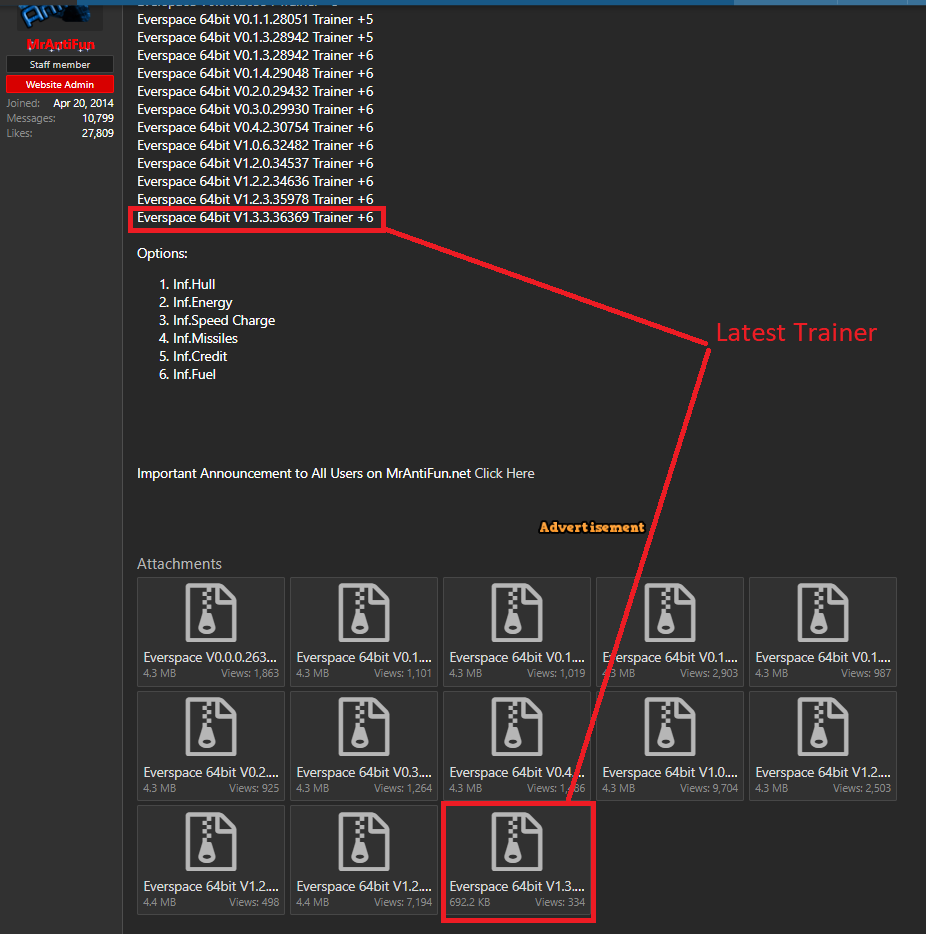926x934 pixels.
Task: Click zip icon of attachment with 7,194 views
Action: tap(364, 841)
